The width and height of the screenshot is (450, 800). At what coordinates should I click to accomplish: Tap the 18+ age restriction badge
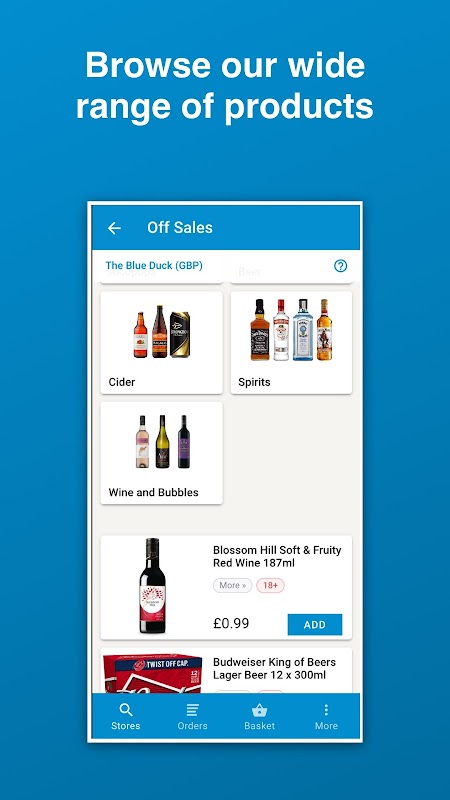click(270, 585)
